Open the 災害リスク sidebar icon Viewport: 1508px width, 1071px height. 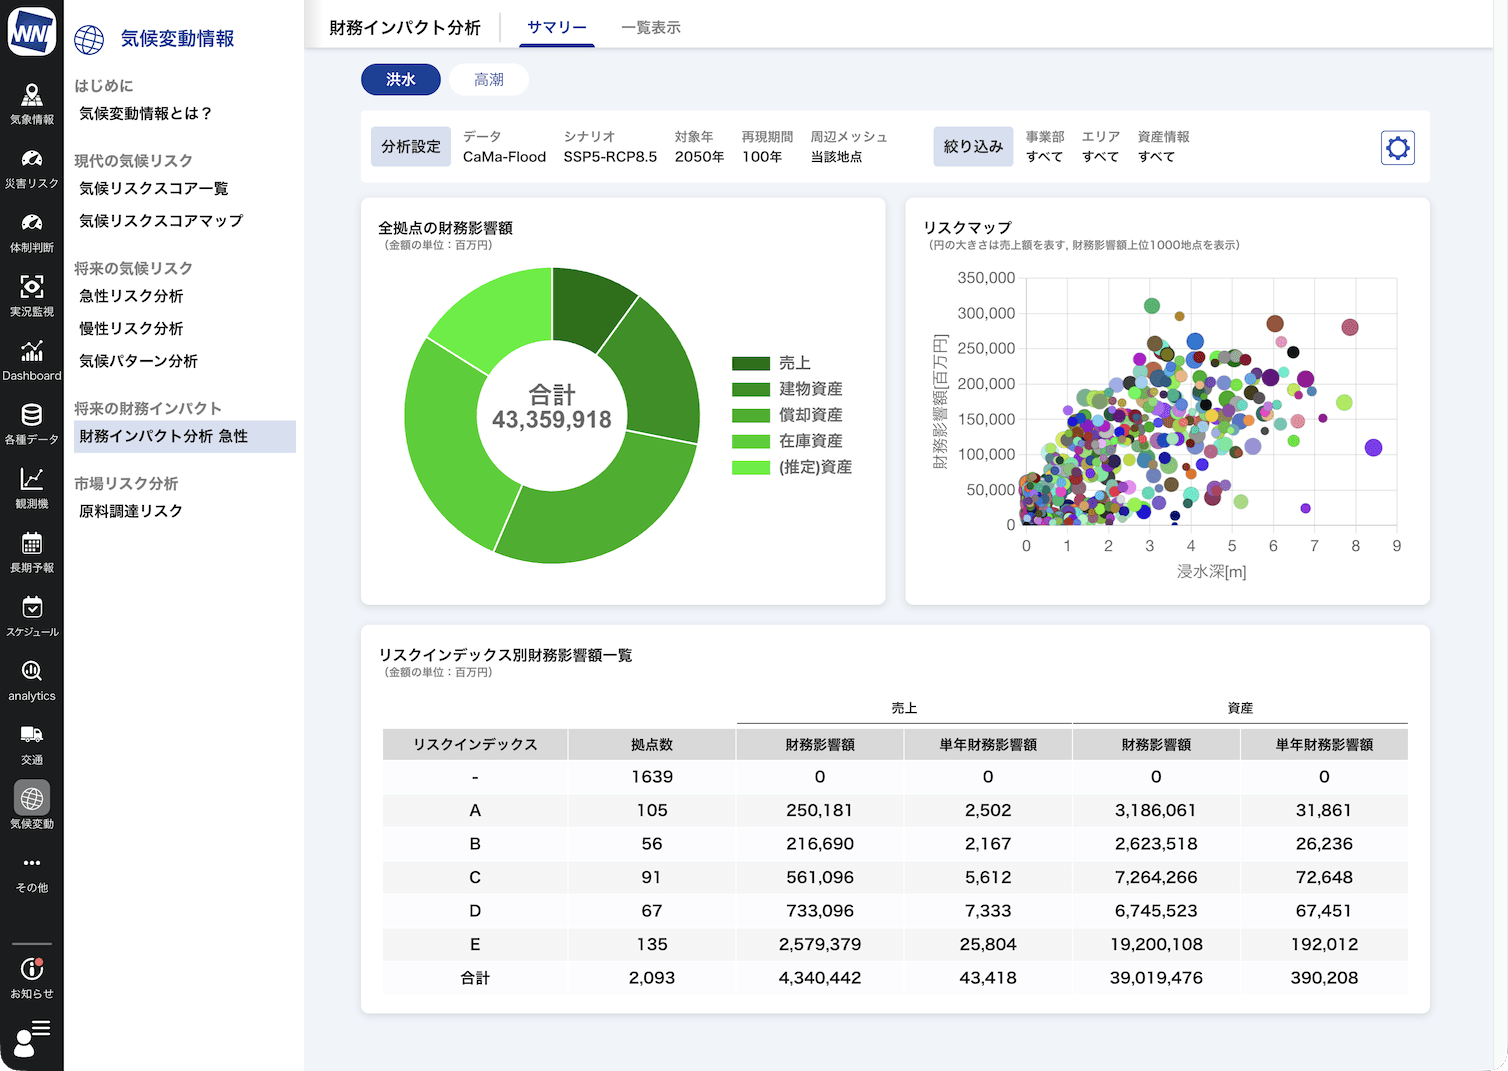[x=32, y=167]
